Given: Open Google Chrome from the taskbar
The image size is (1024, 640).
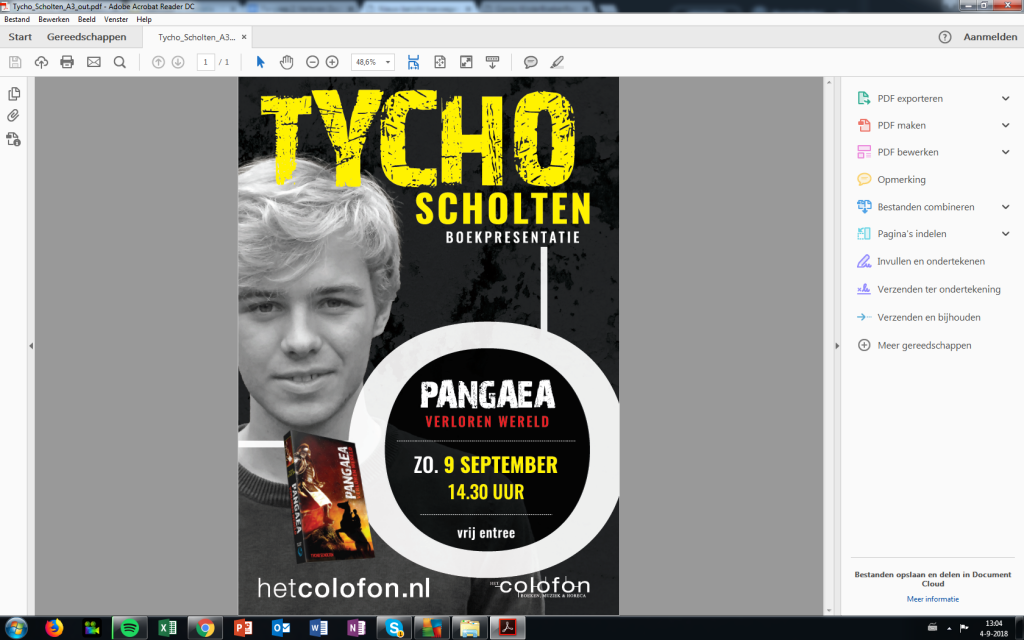Looking at the screenshot, I should coord(205,628).
